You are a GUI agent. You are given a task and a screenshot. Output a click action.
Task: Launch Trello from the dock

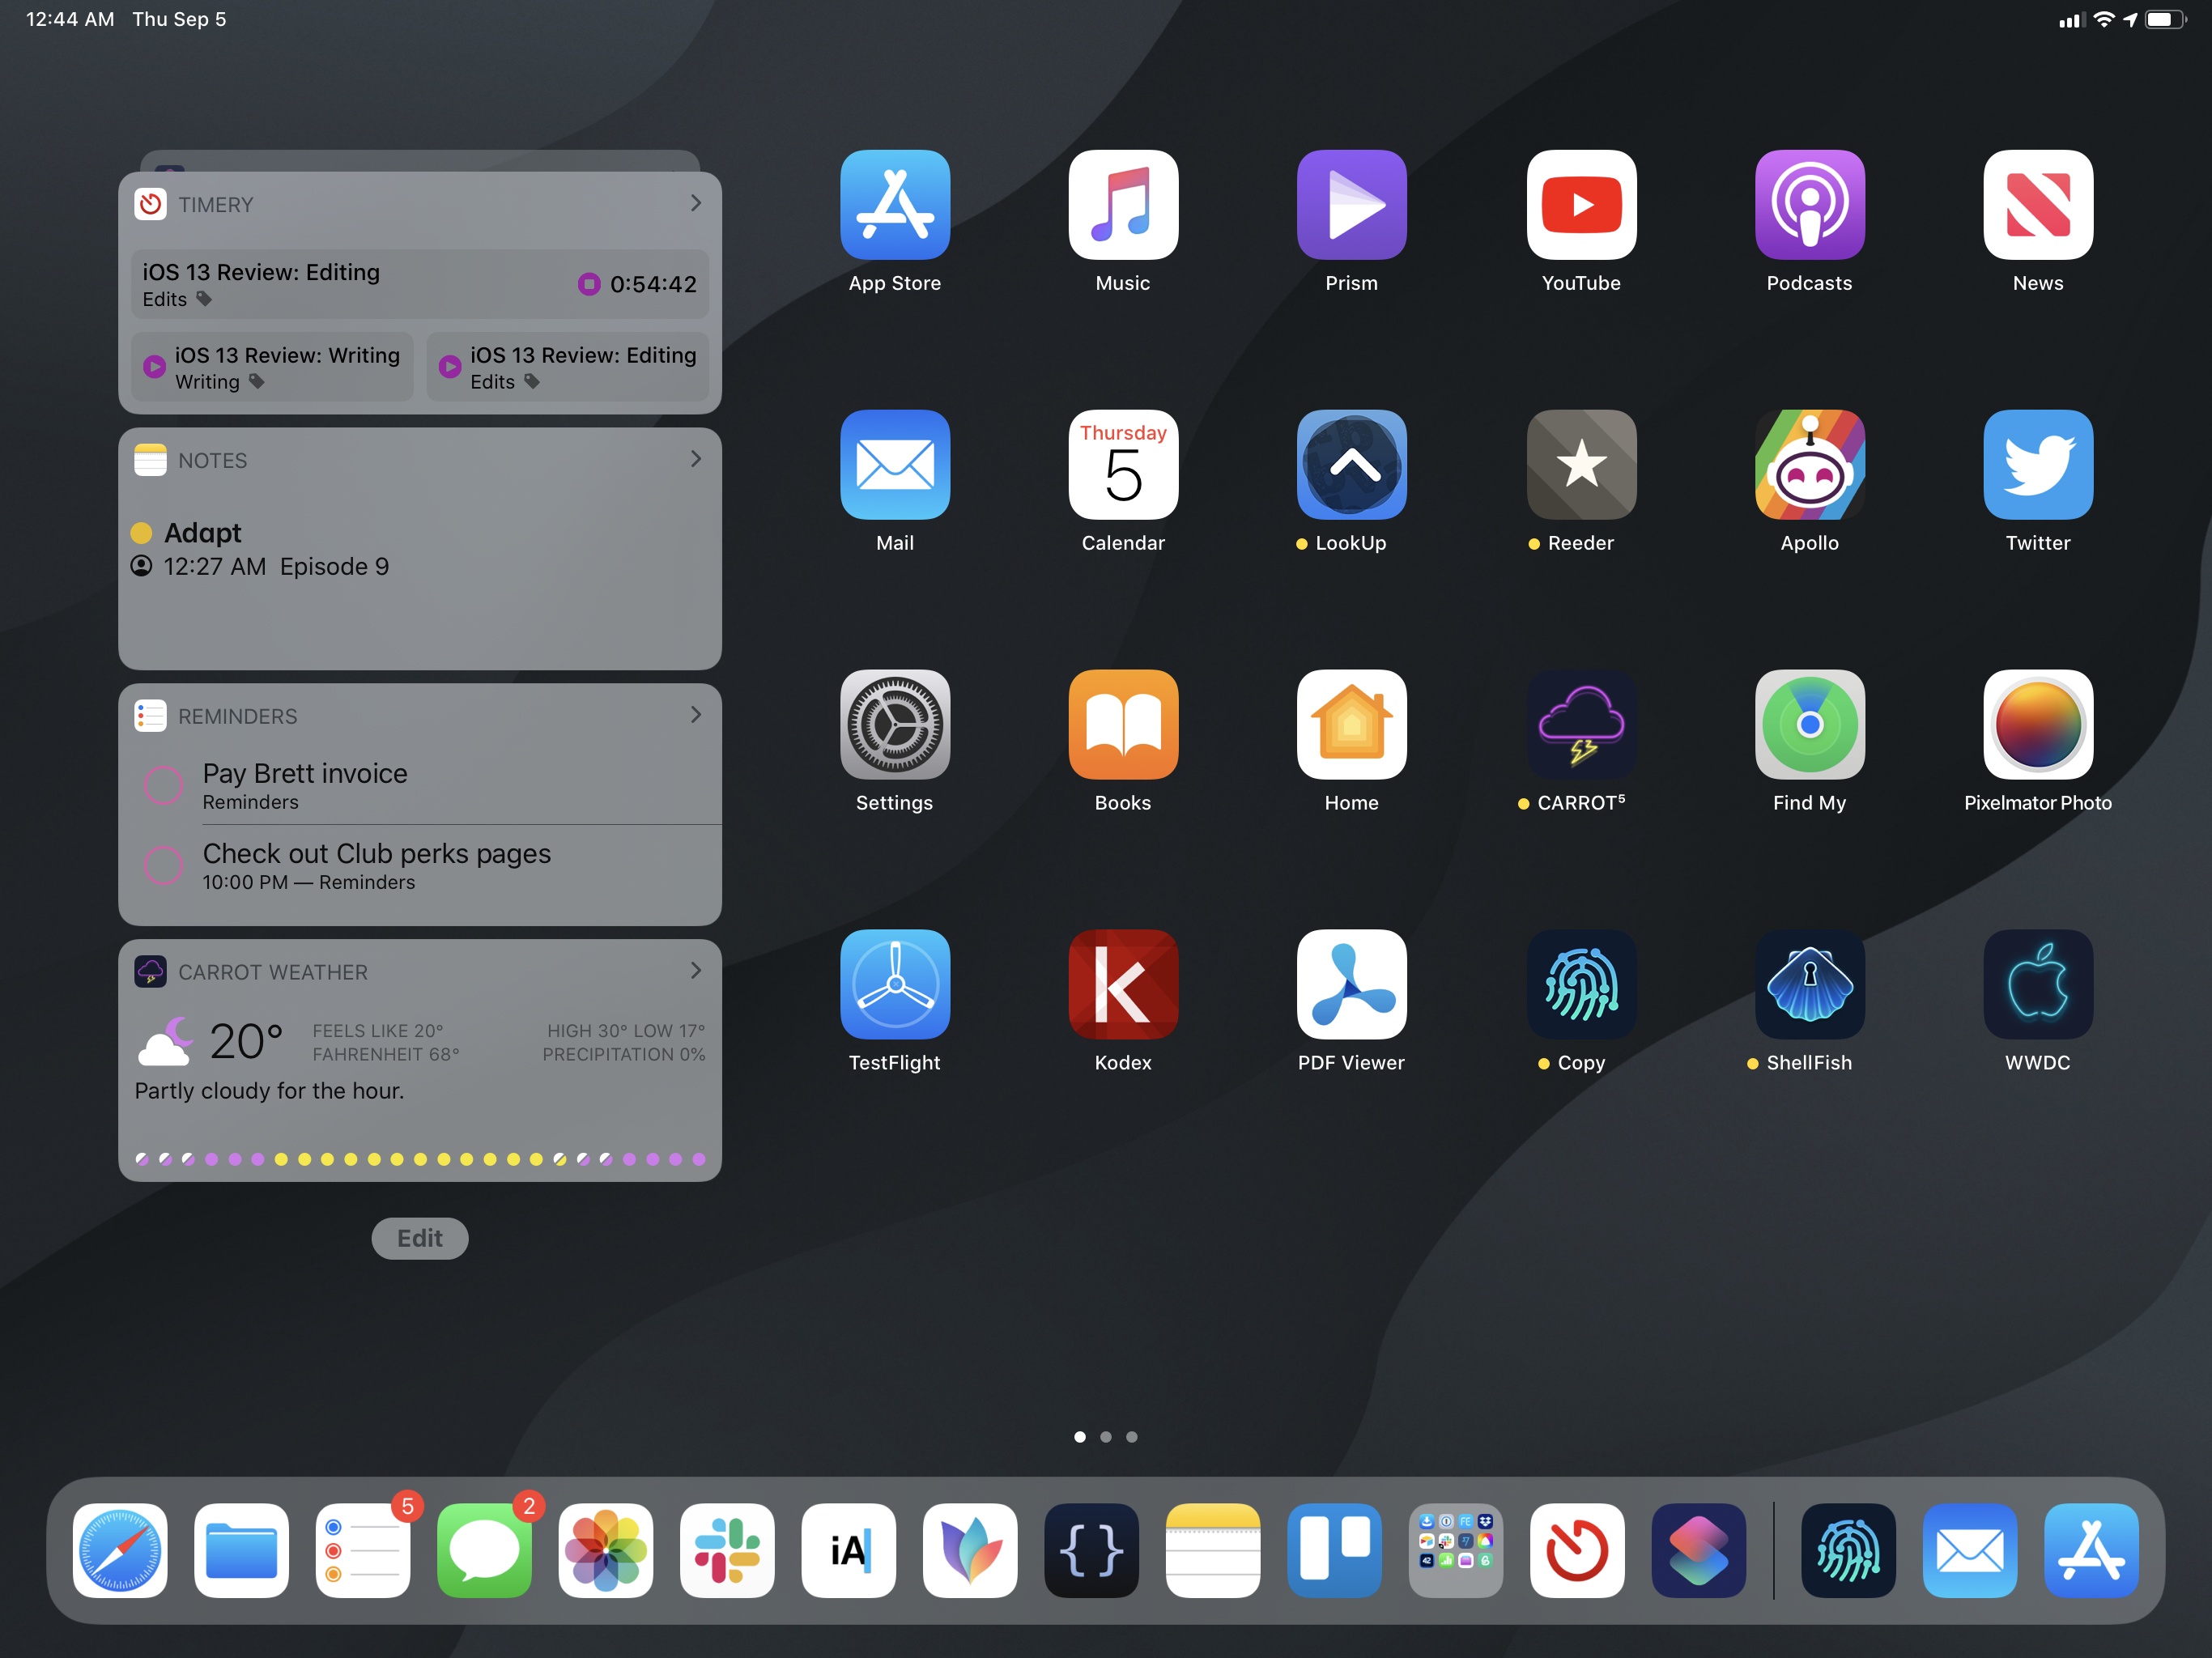1334,1550
